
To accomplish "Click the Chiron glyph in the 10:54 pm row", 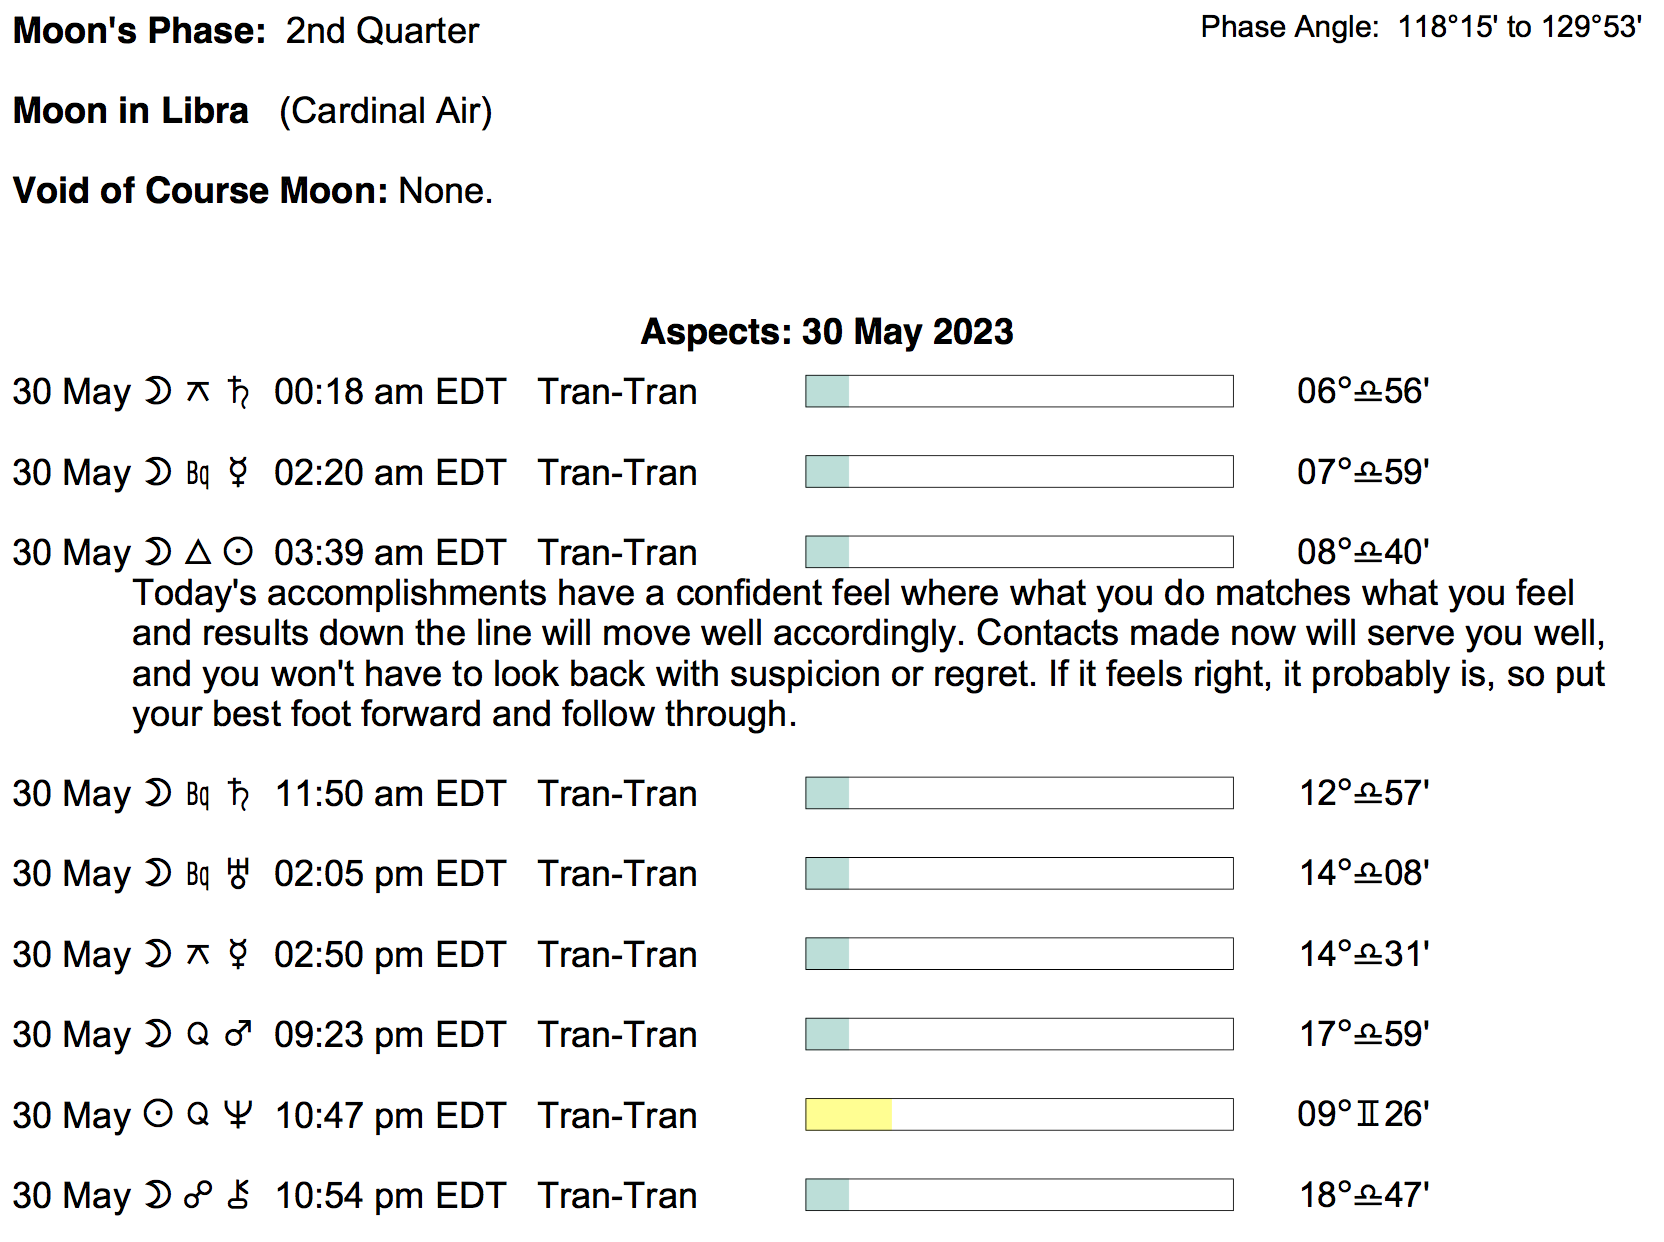I will point(238,1195).
